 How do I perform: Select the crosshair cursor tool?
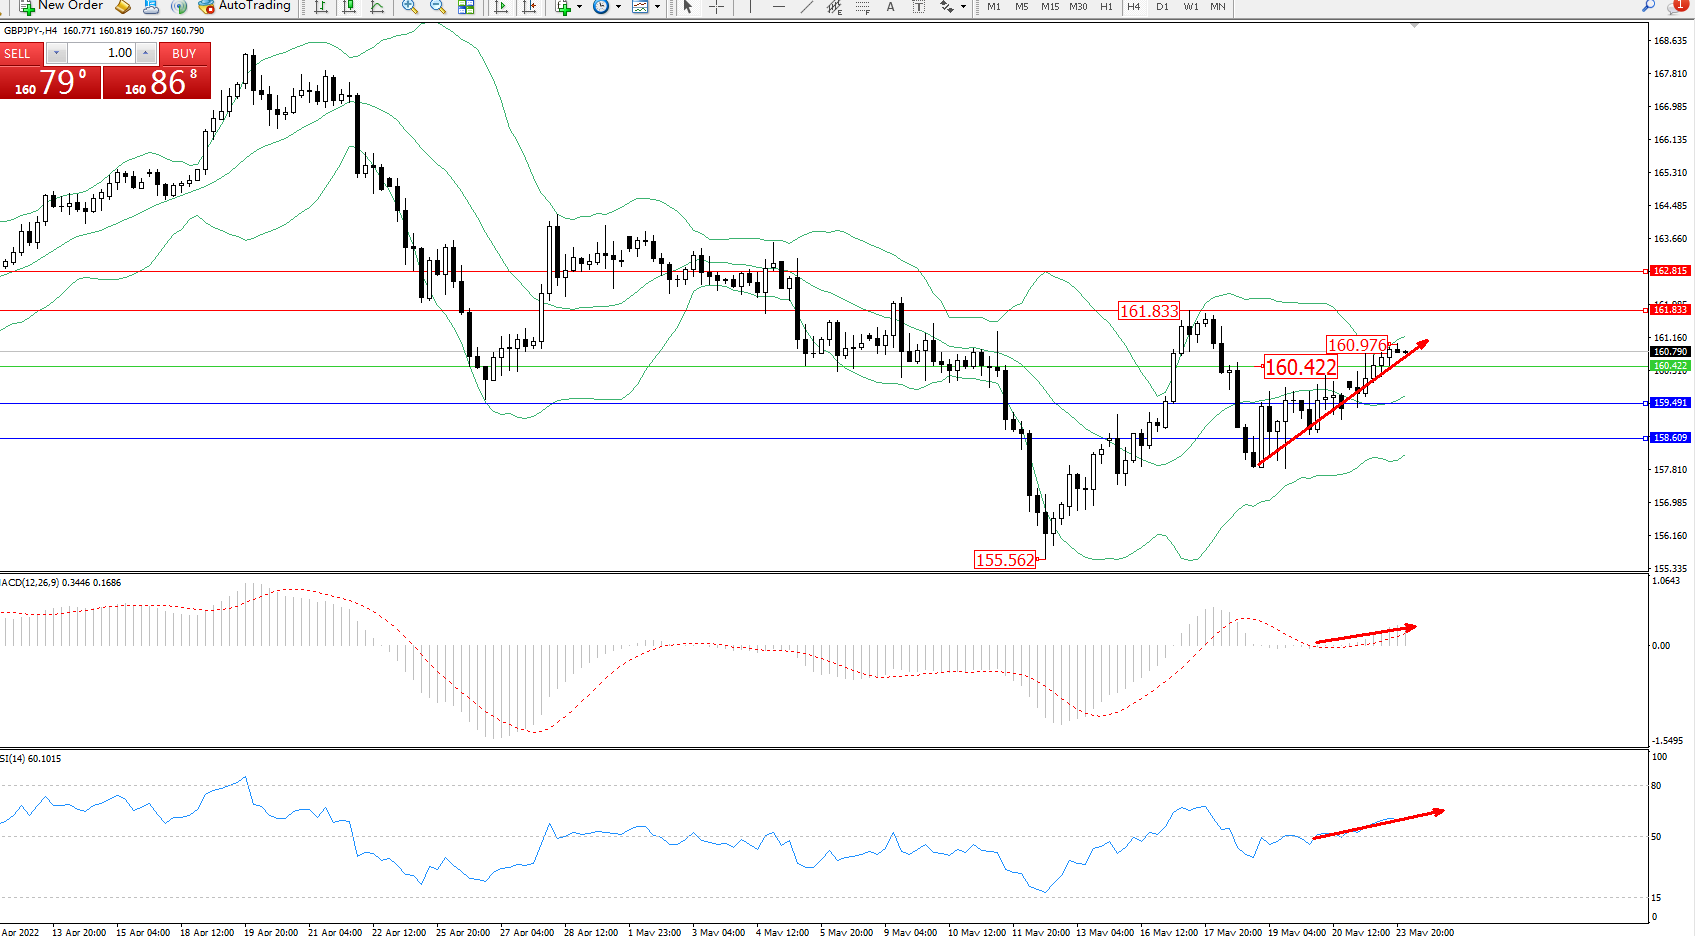tap(716, 7)
